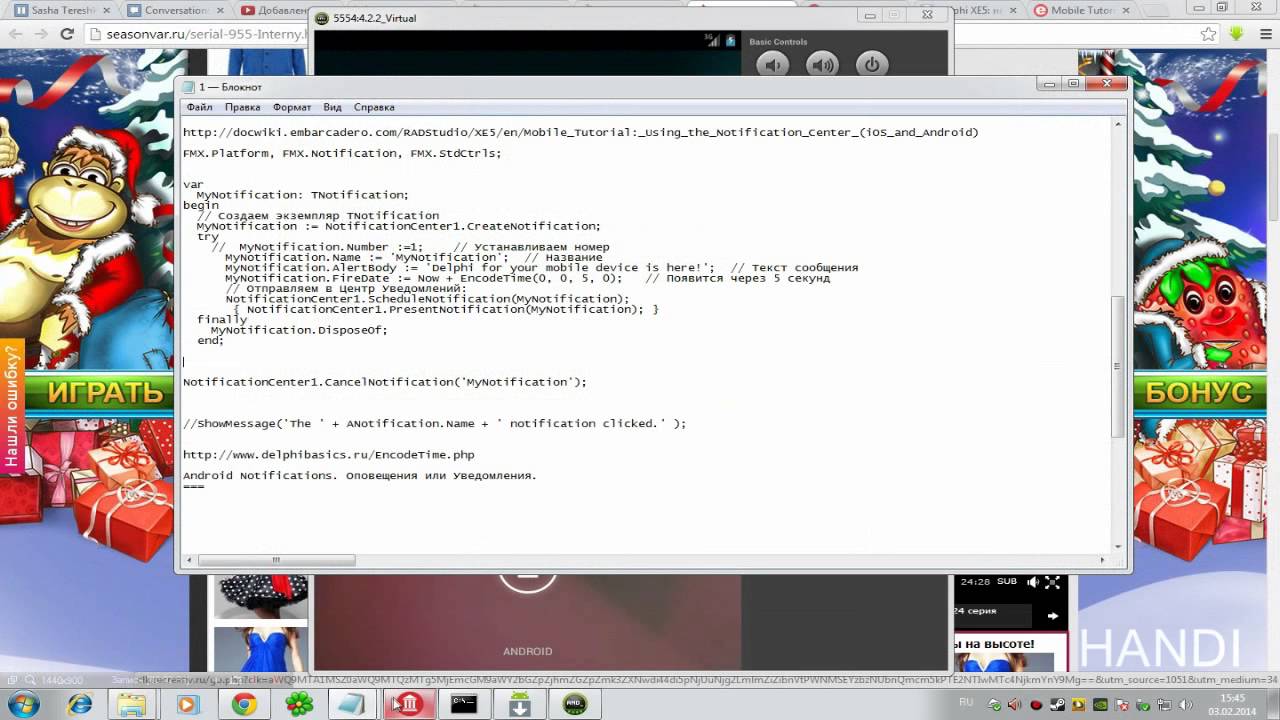
Task: Click the video player SUB subtitle button
Action: [1007, 581]
